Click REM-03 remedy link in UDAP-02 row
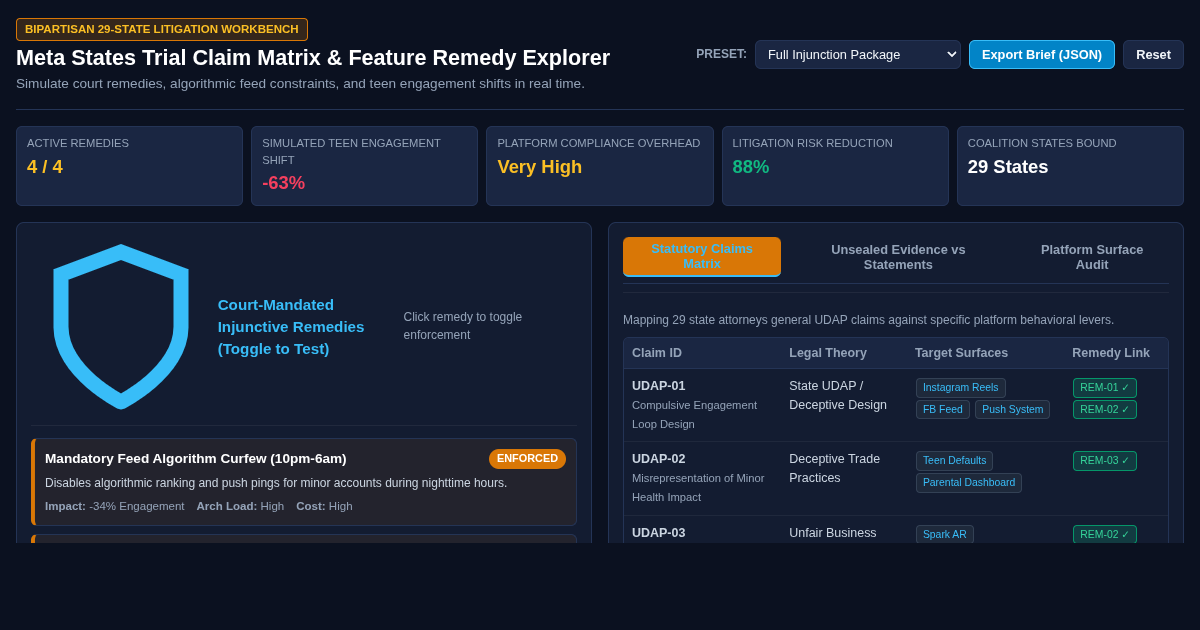The height and width of the screenshot is (630, 1200). point(1105,461)
